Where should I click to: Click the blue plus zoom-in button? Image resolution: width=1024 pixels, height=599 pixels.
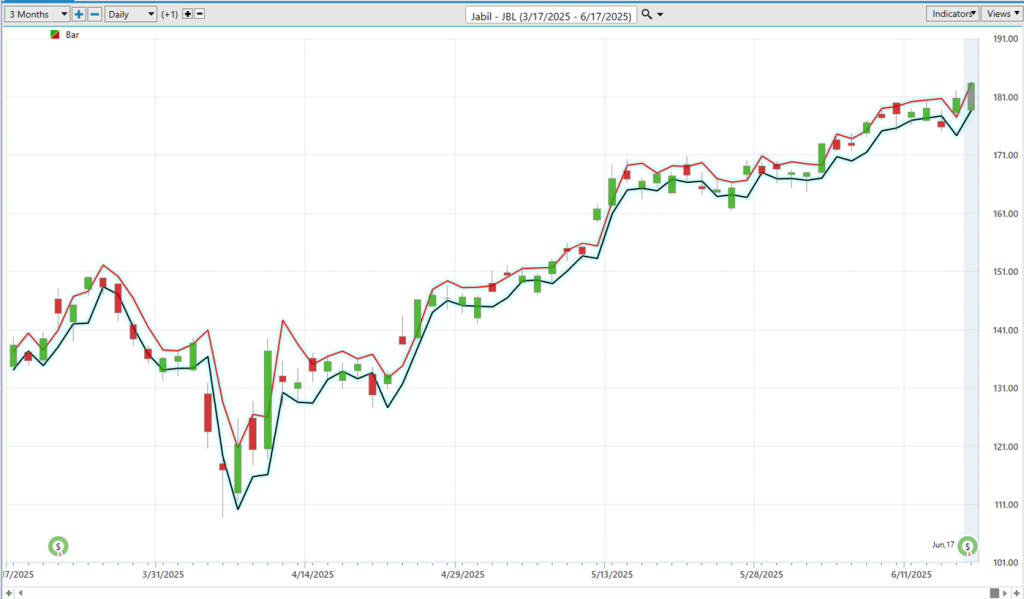click(x=80, y=14)
